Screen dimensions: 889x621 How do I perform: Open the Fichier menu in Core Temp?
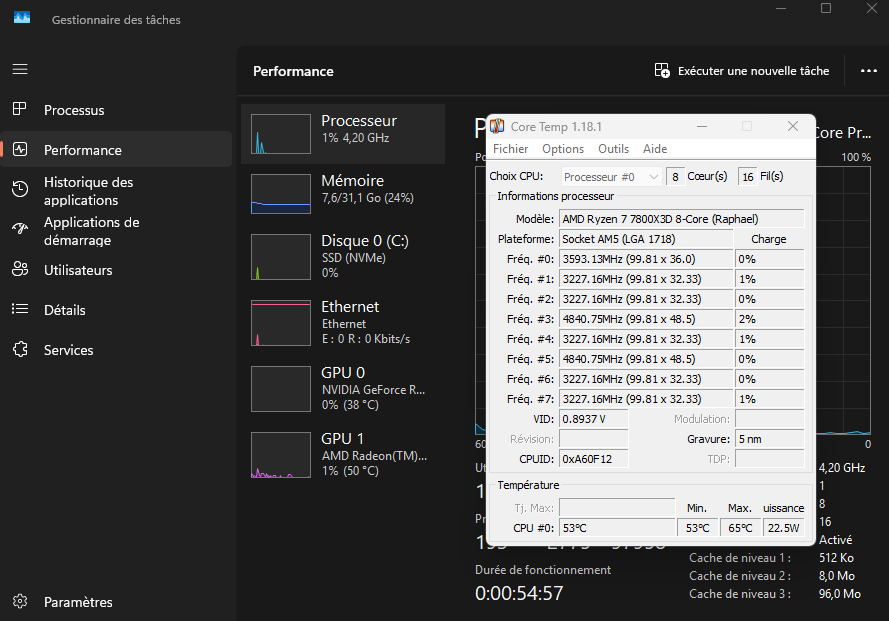click(x=510, y=149)
